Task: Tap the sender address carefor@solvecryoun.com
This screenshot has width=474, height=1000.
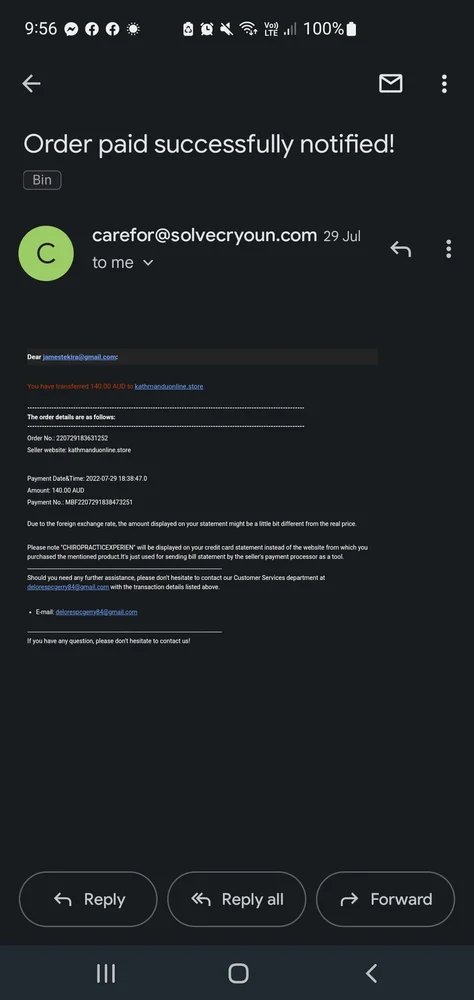Action: pos(204,235)
